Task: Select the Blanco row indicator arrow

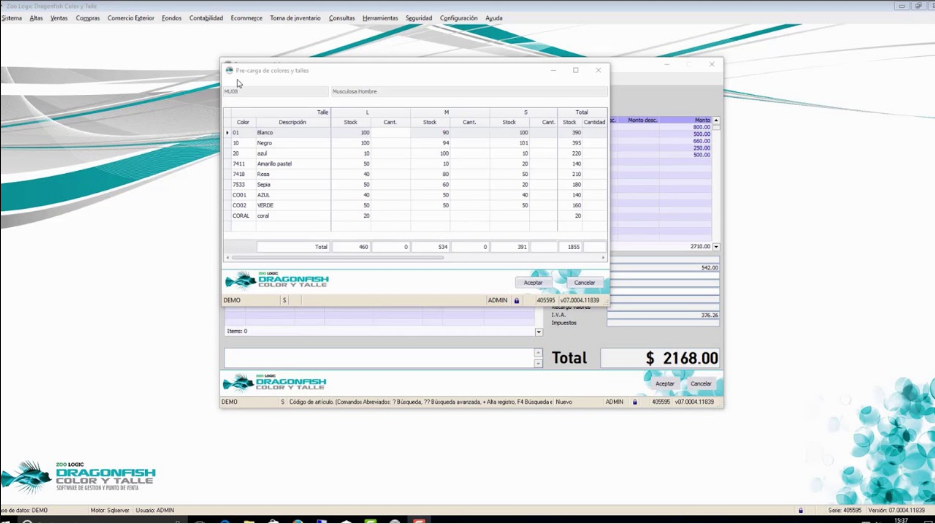Action: [x=227, y=133]
